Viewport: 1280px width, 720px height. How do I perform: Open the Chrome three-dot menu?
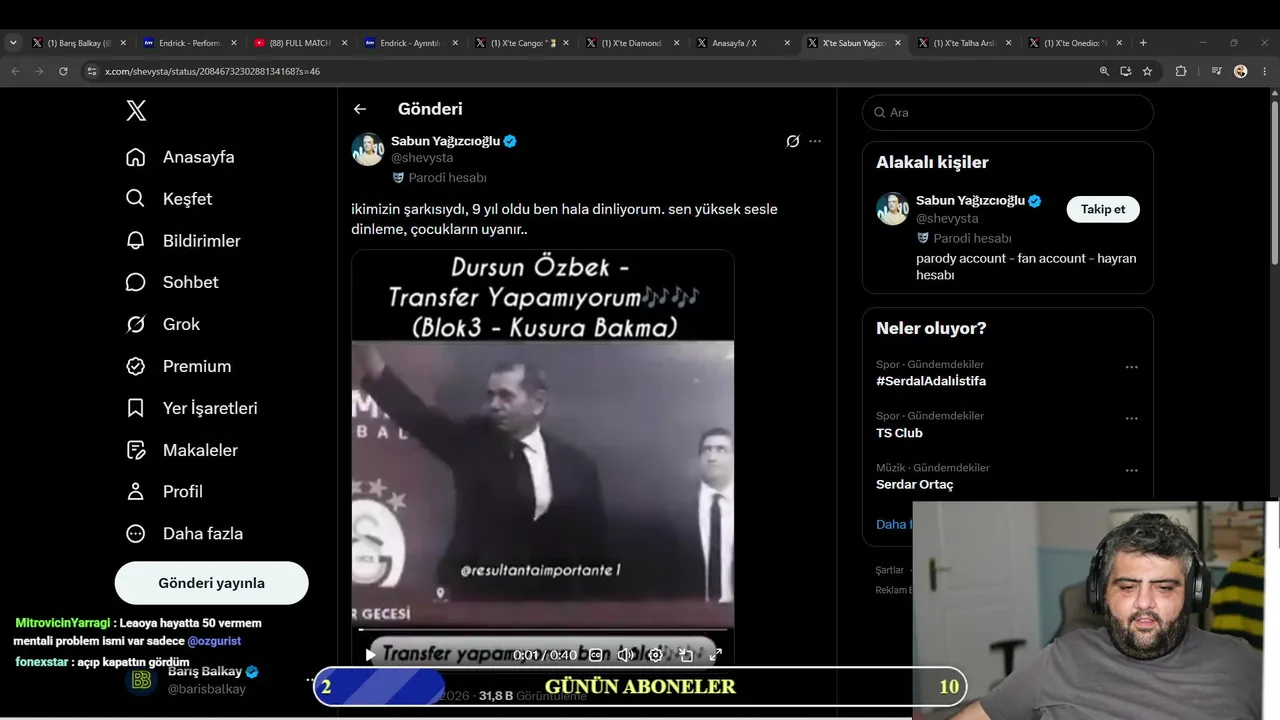(1264, 71)
